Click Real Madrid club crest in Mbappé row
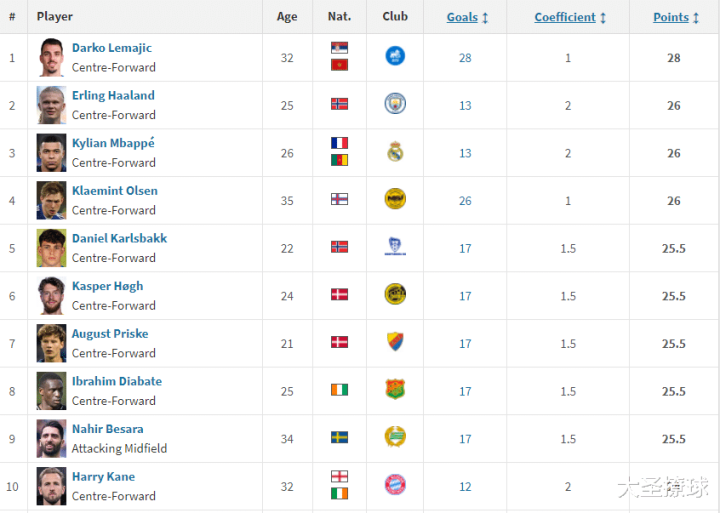This screenshot has width=720, height=513. (x=395, y=152)
